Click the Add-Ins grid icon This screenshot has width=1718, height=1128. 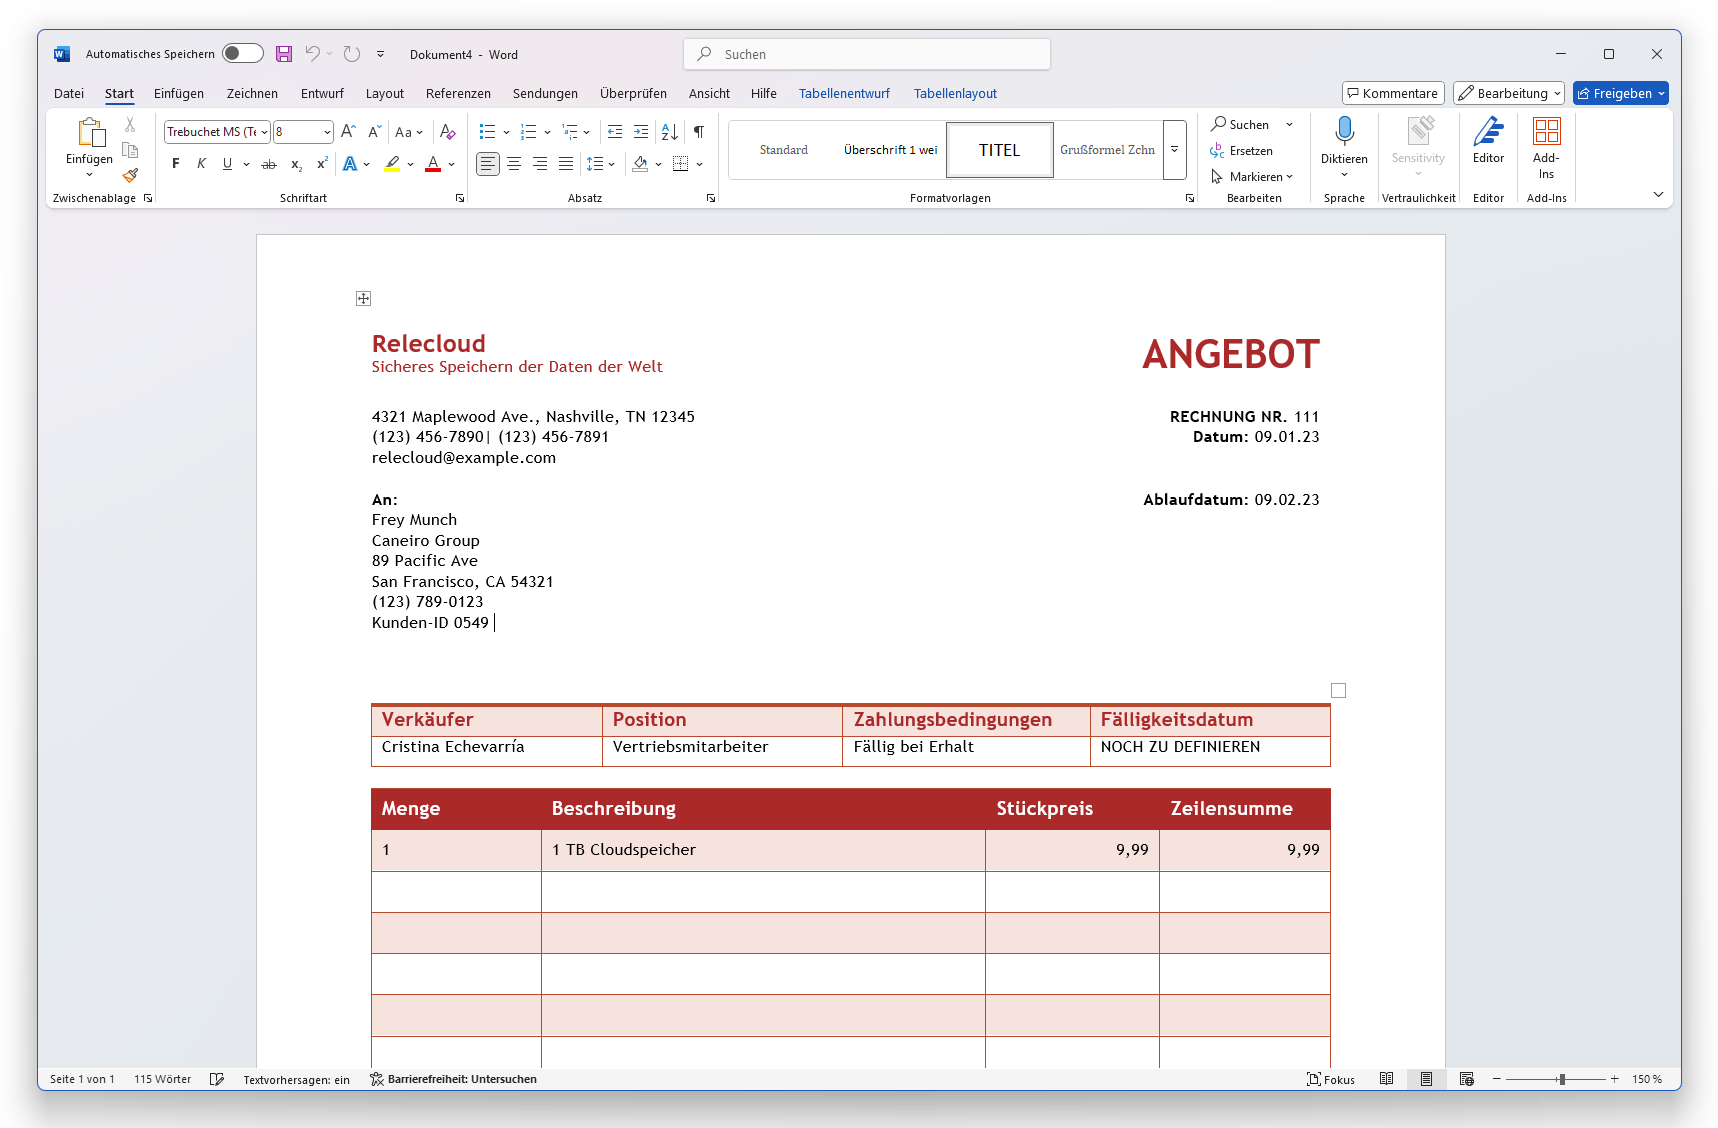1546,132
